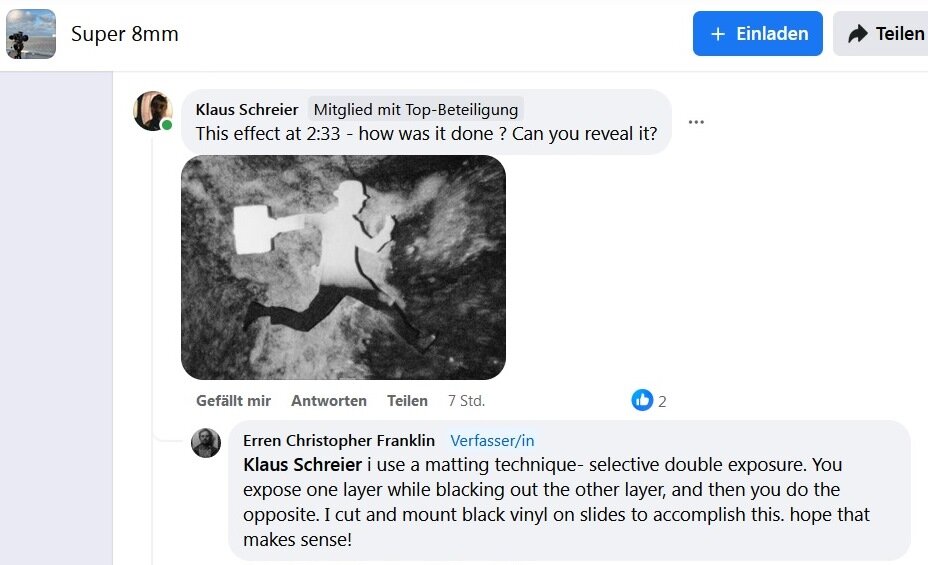Click the plus icon on Einladen button
928x565 pixels.
[717, 34]
